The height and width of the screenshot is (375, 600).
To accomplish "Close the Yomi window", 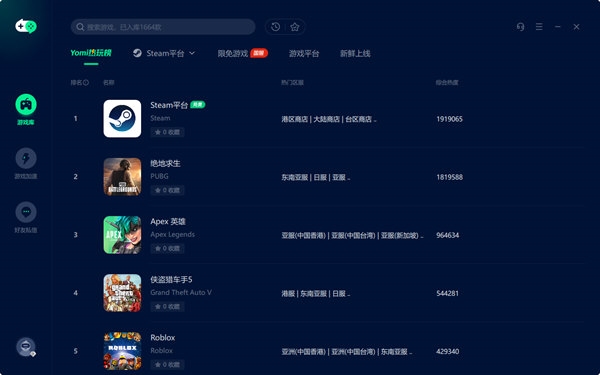I will coord(576,27).
